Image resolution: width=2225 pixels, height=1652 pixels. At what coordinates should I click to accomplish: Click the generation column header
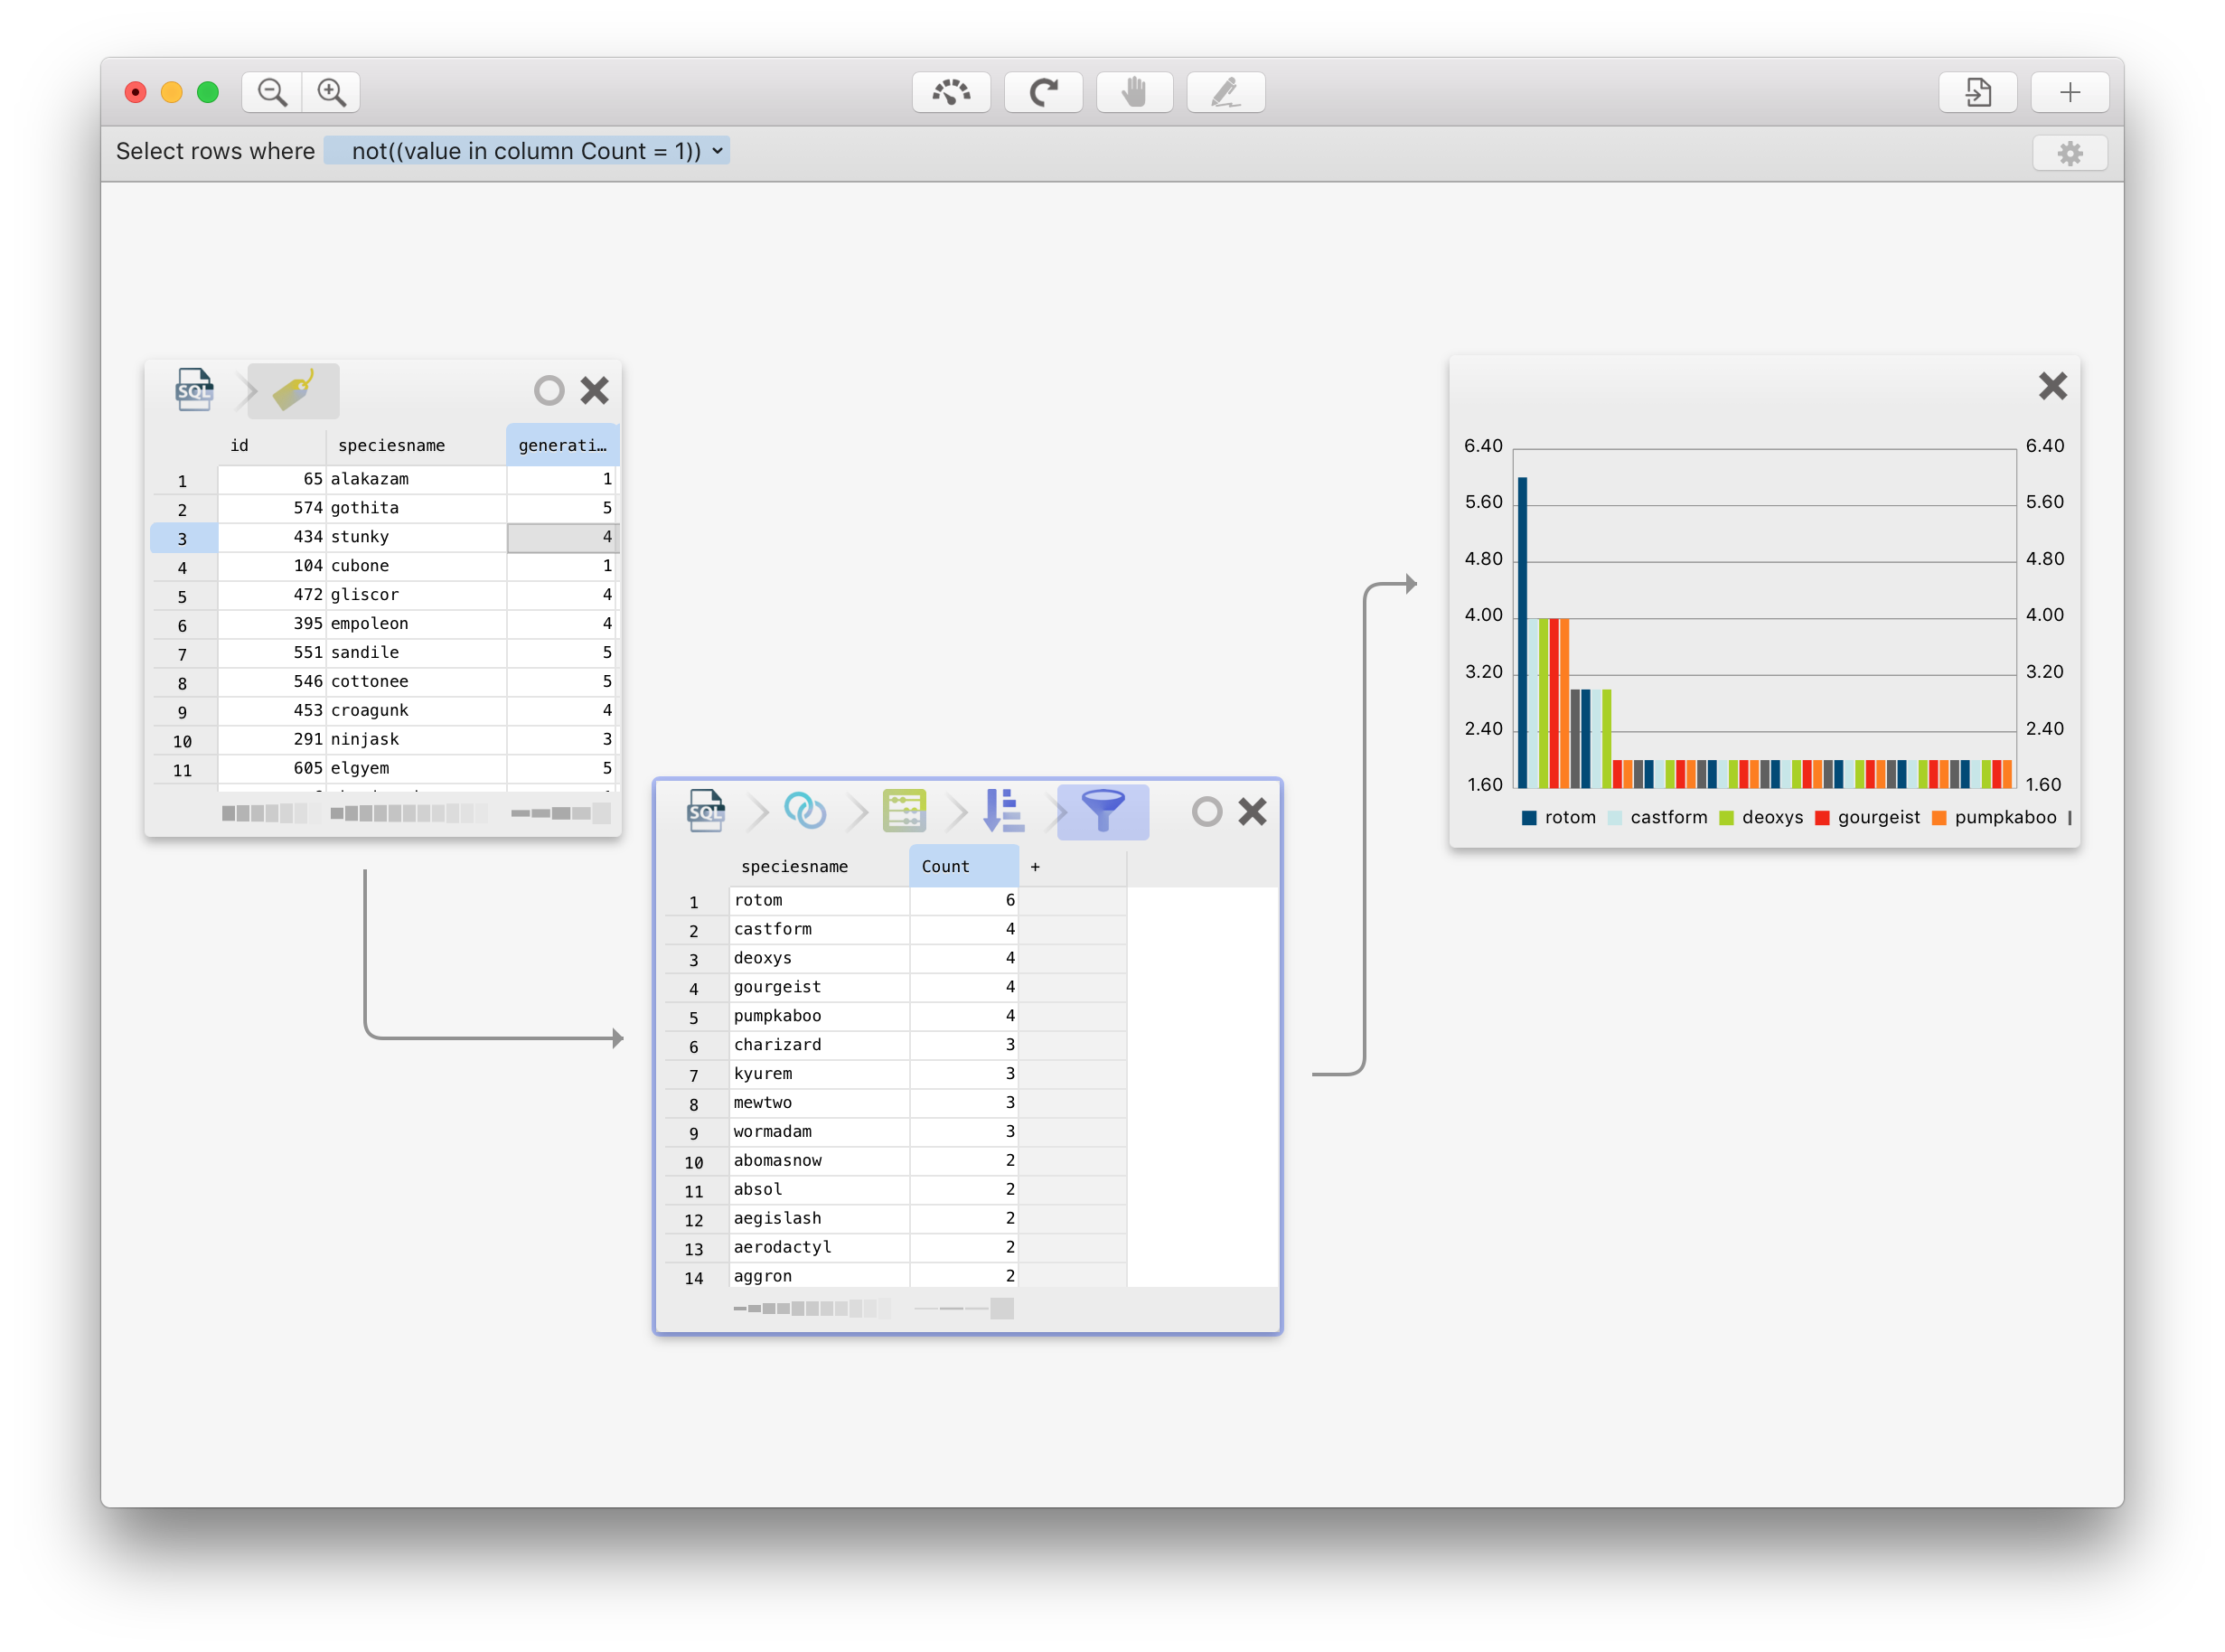562,445
